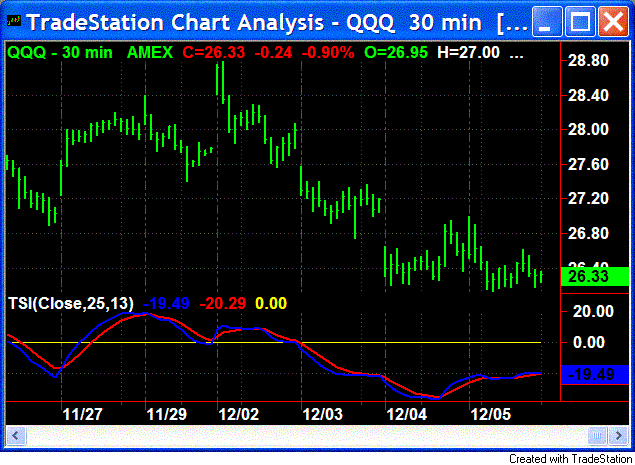This screenshot has width=635, height=465.
Task: Select the 'QQQ - 30 min' symbol label
Action: [x=60, y=52]
